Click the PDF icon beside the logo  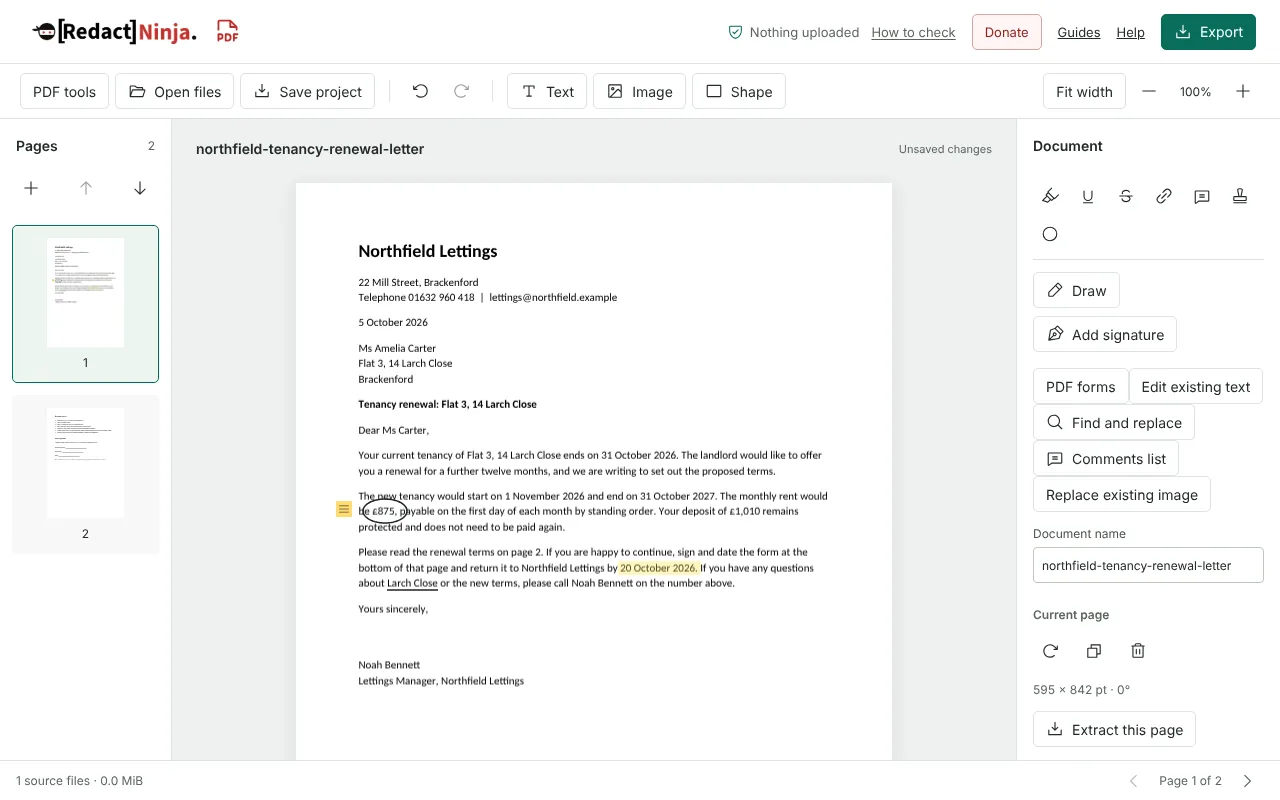pyautogui.click(x=228, y=32)
